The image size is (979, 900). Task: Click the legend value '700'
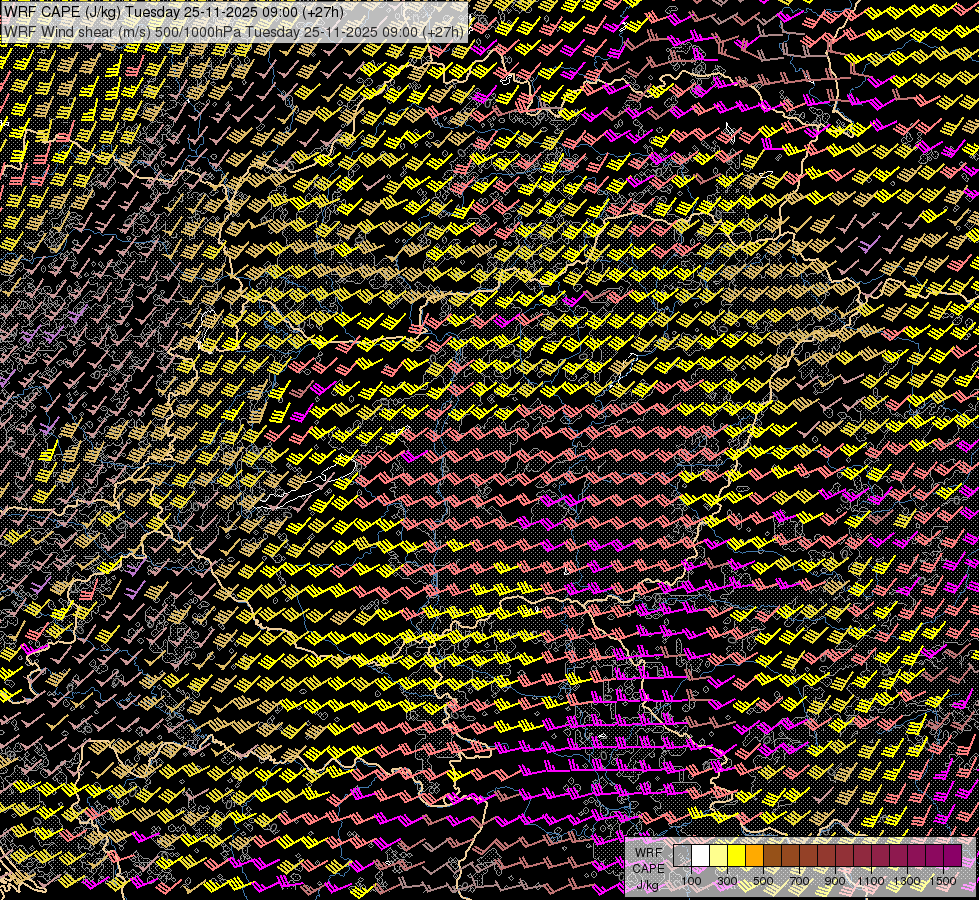click(799, 881)
